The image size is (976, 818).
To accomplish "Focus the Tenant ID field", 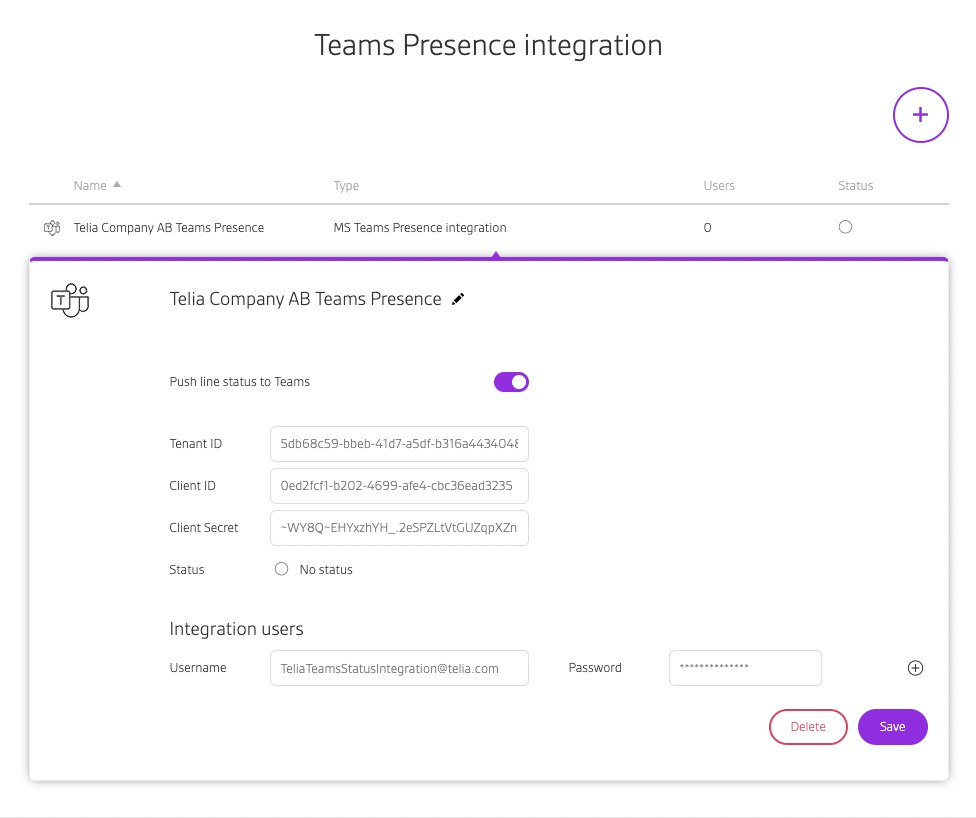I will click(x=399, y=444).
